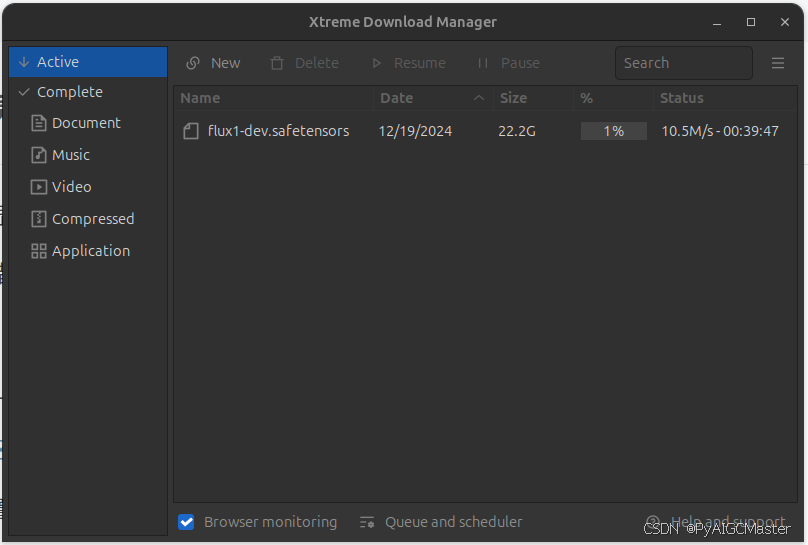The width and height of the screenshot is (808, 545).
Task: Close the Xtreme Download Manager window
Action: point(784,22)
